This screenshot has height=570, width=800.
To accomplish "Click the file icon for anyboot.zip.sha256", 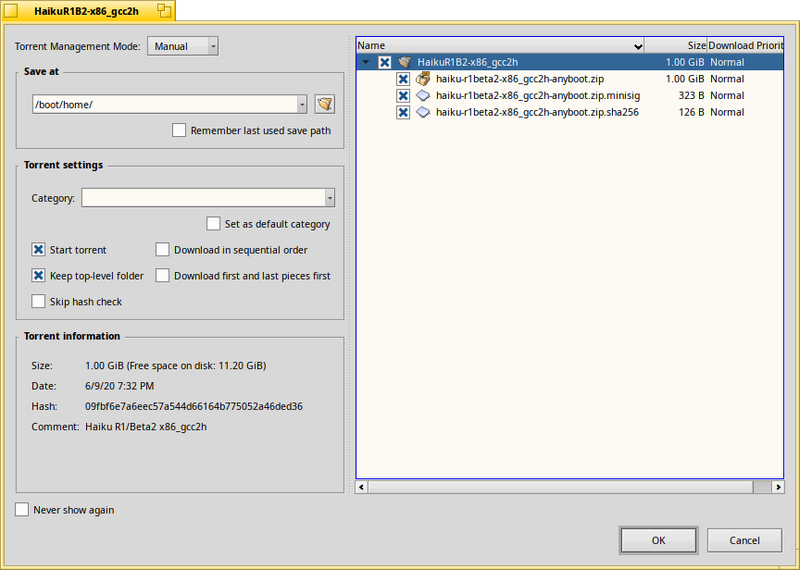I will point(423,112).
